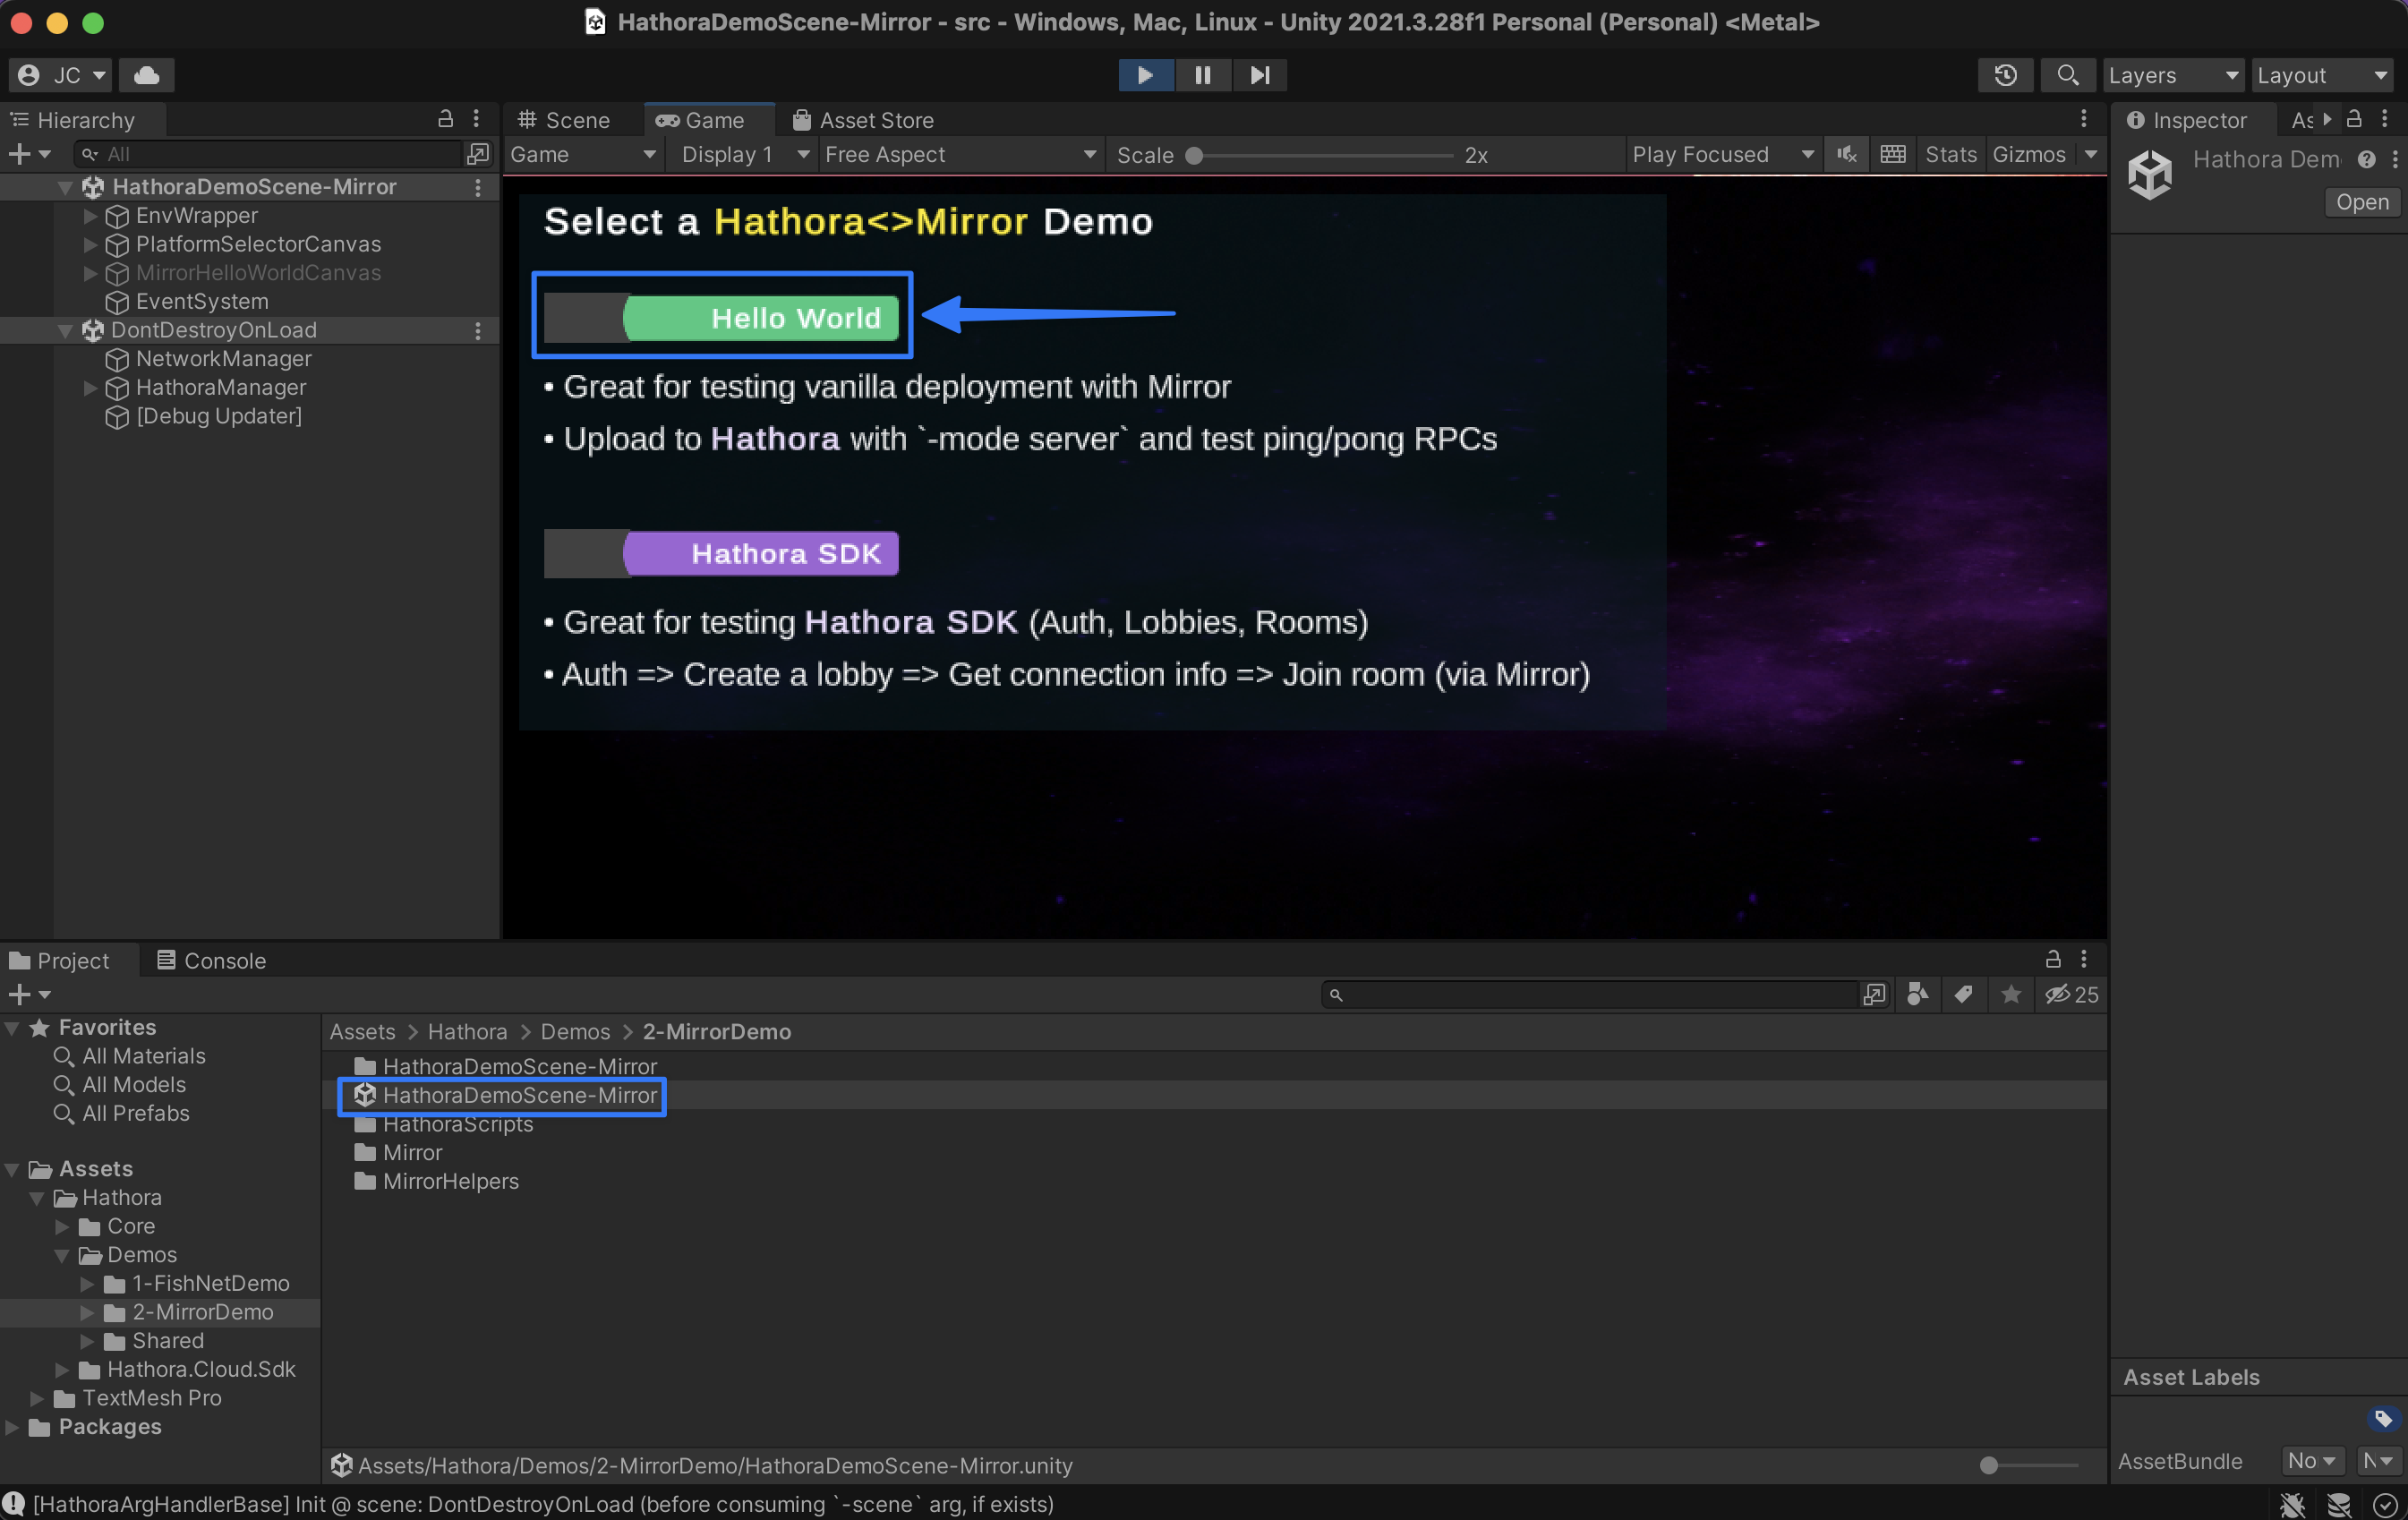Toggle Gizmos in the Game view

(x=2029, y=155)
